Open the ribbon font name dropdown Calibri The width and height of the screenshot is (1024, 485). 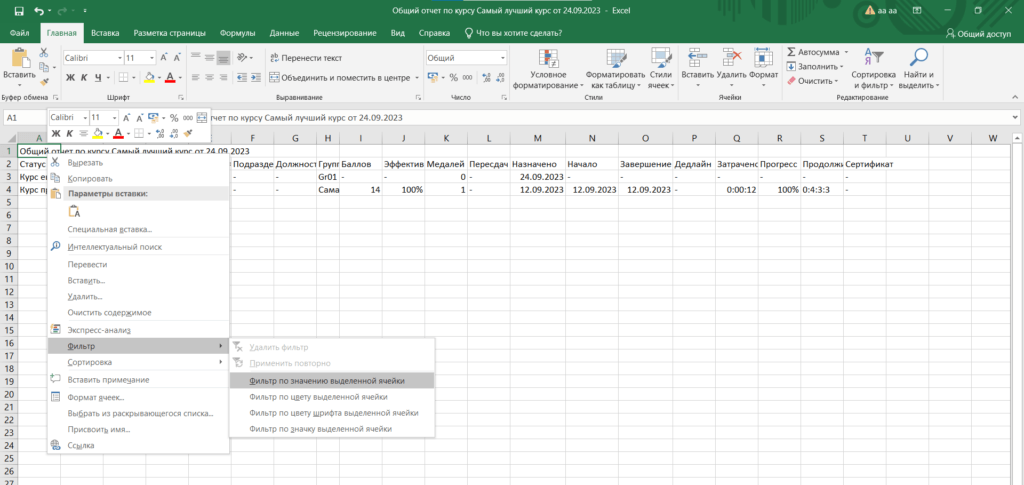pos(120,58)
